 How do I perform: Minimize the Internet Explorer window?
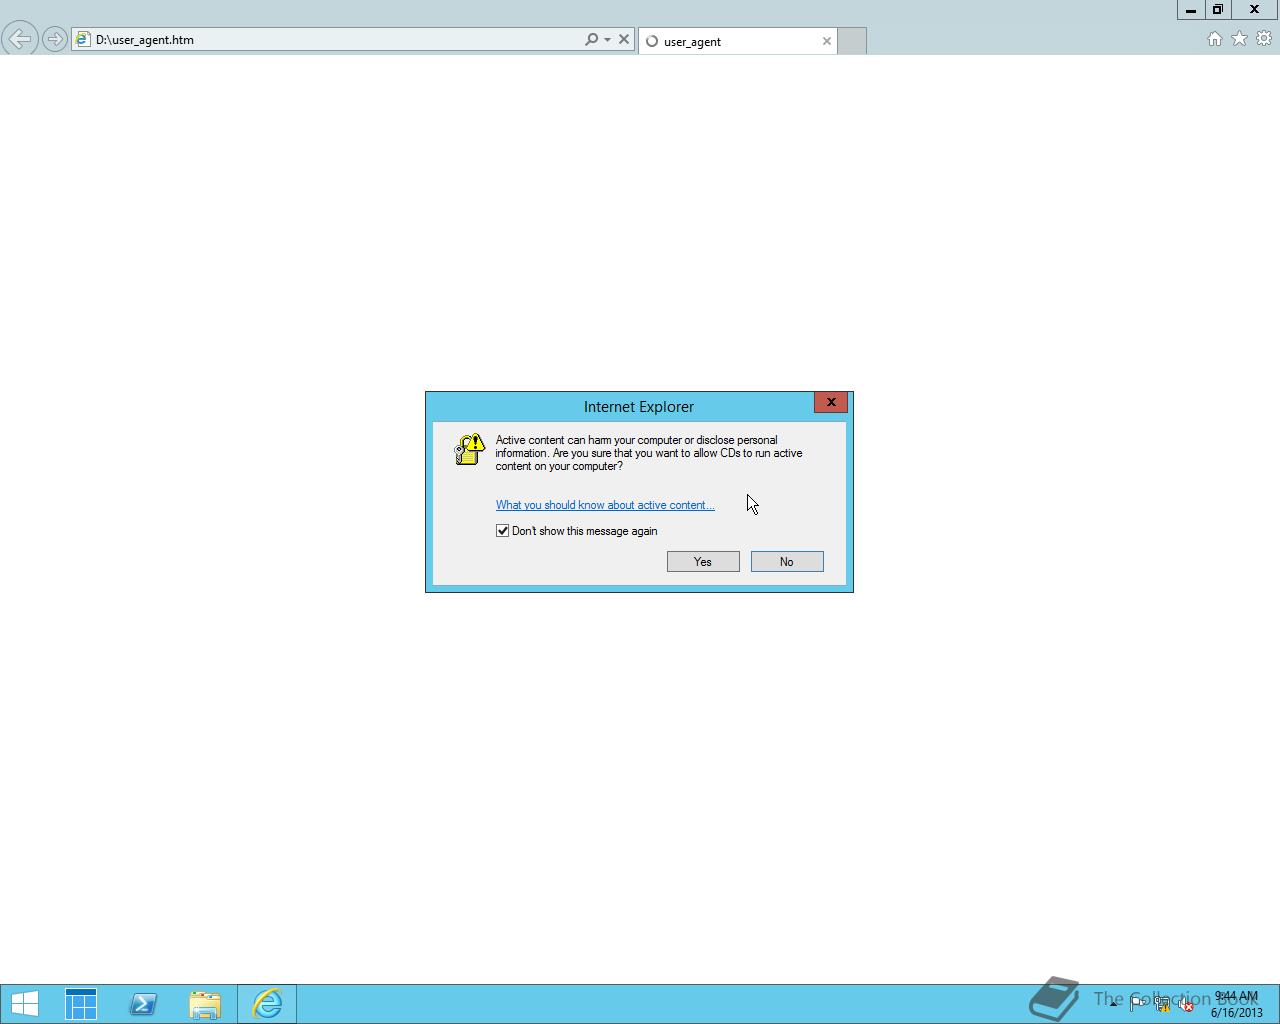coord(1191,9)
